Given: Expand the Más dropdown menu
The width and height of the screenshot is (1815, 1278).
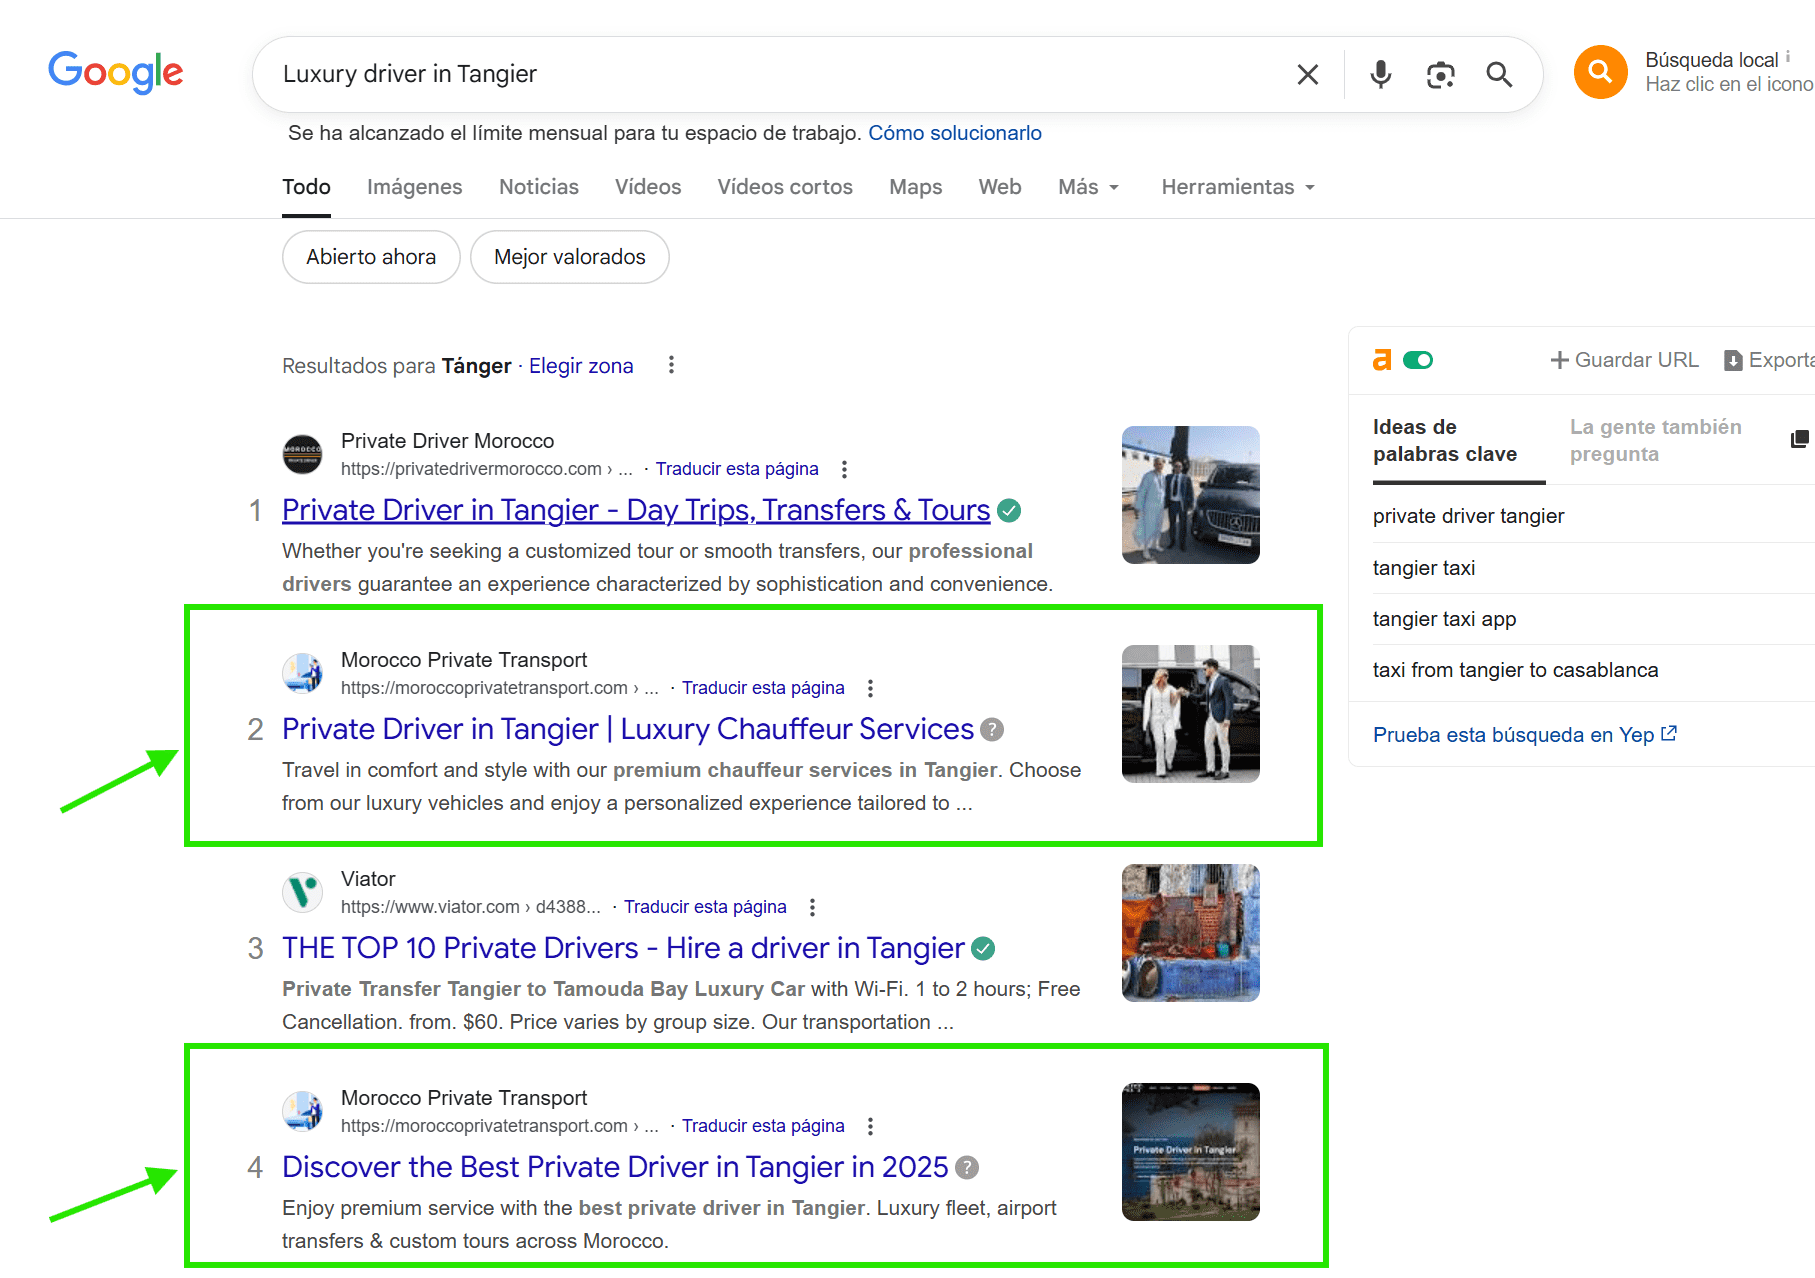Looking at the screenshot, I should click(1088, 187).
